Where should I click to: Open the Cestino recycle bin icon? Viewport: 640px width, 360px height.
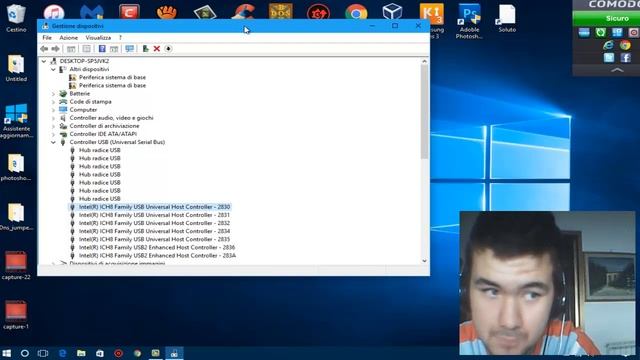tap(16, 18)
